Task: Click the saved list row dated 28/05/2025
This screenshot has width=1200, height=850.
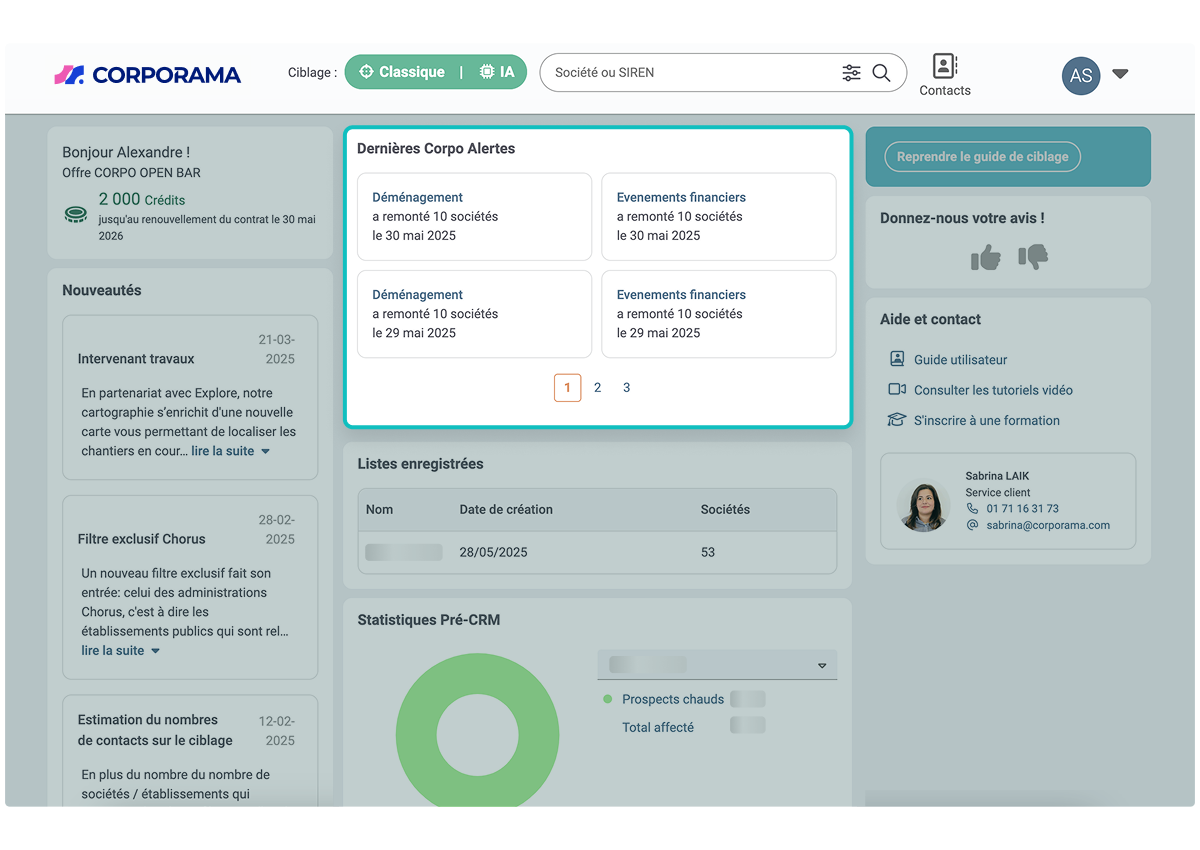Action: (597, 552)
